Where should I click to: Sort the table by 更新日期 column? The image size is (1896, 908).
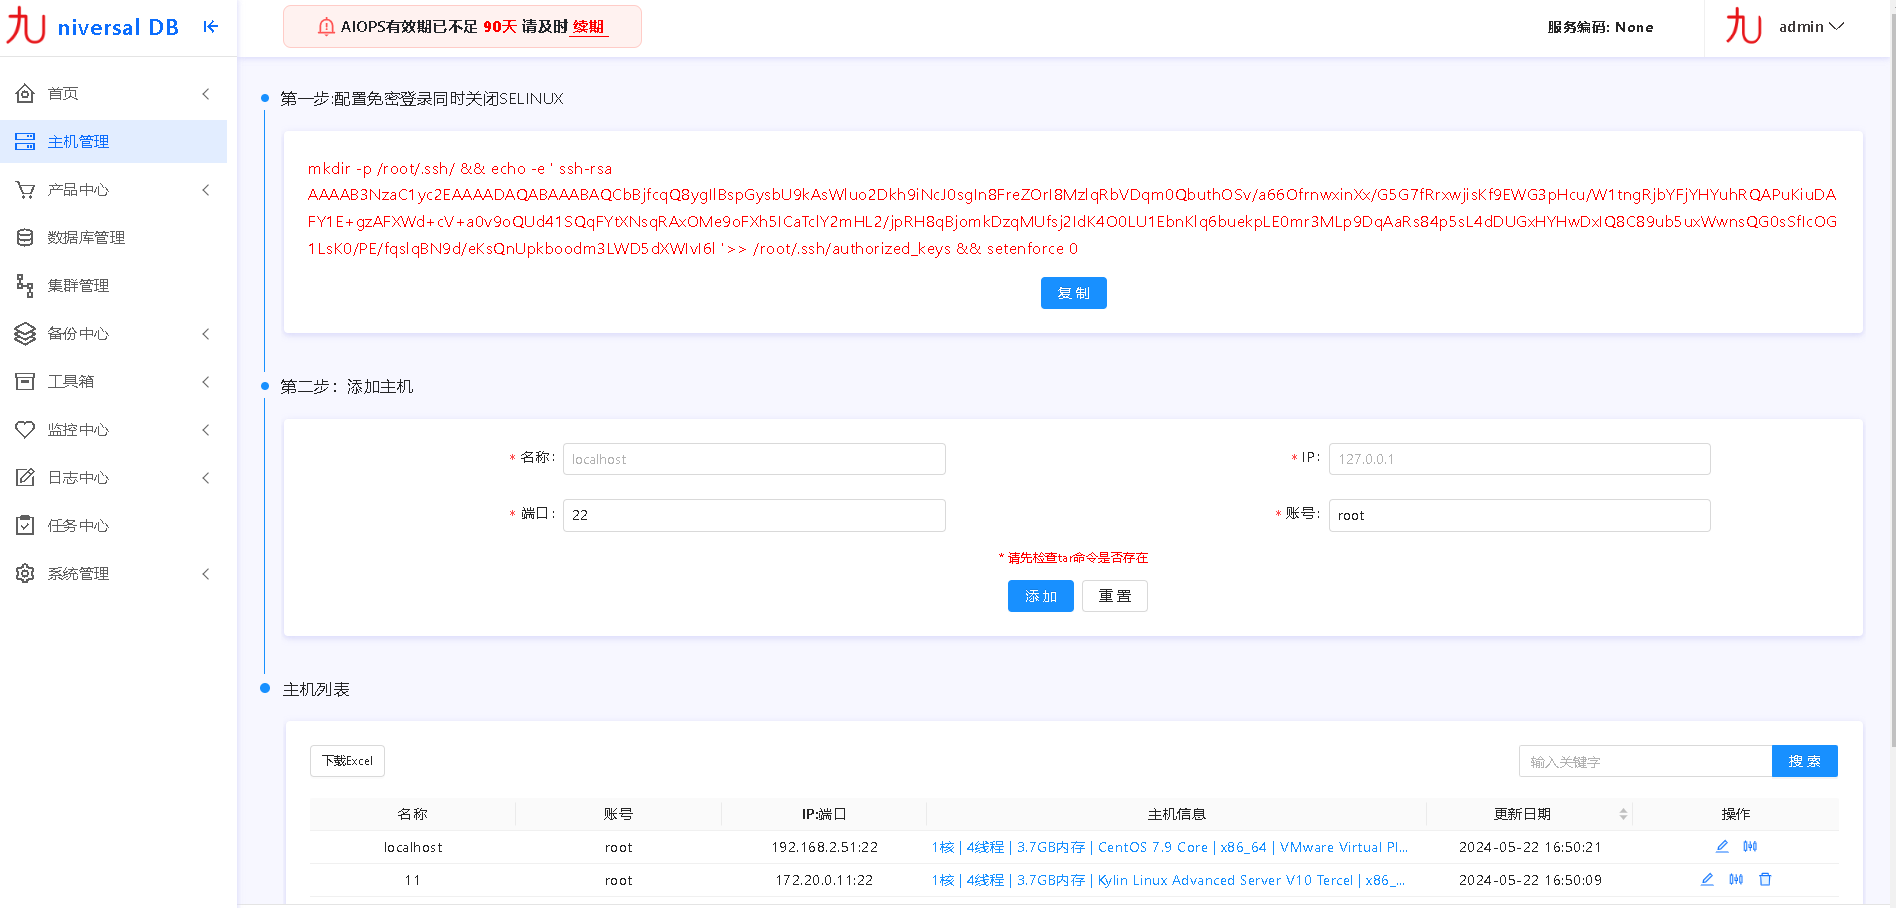1623,814
